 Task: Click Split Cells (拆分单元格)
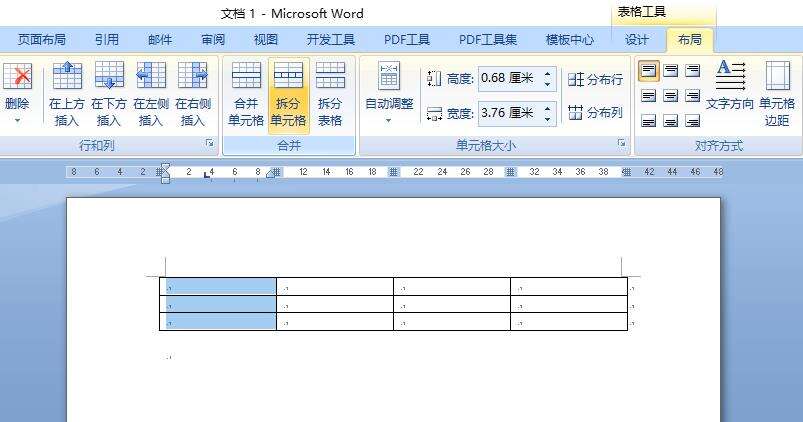(288, 95)
